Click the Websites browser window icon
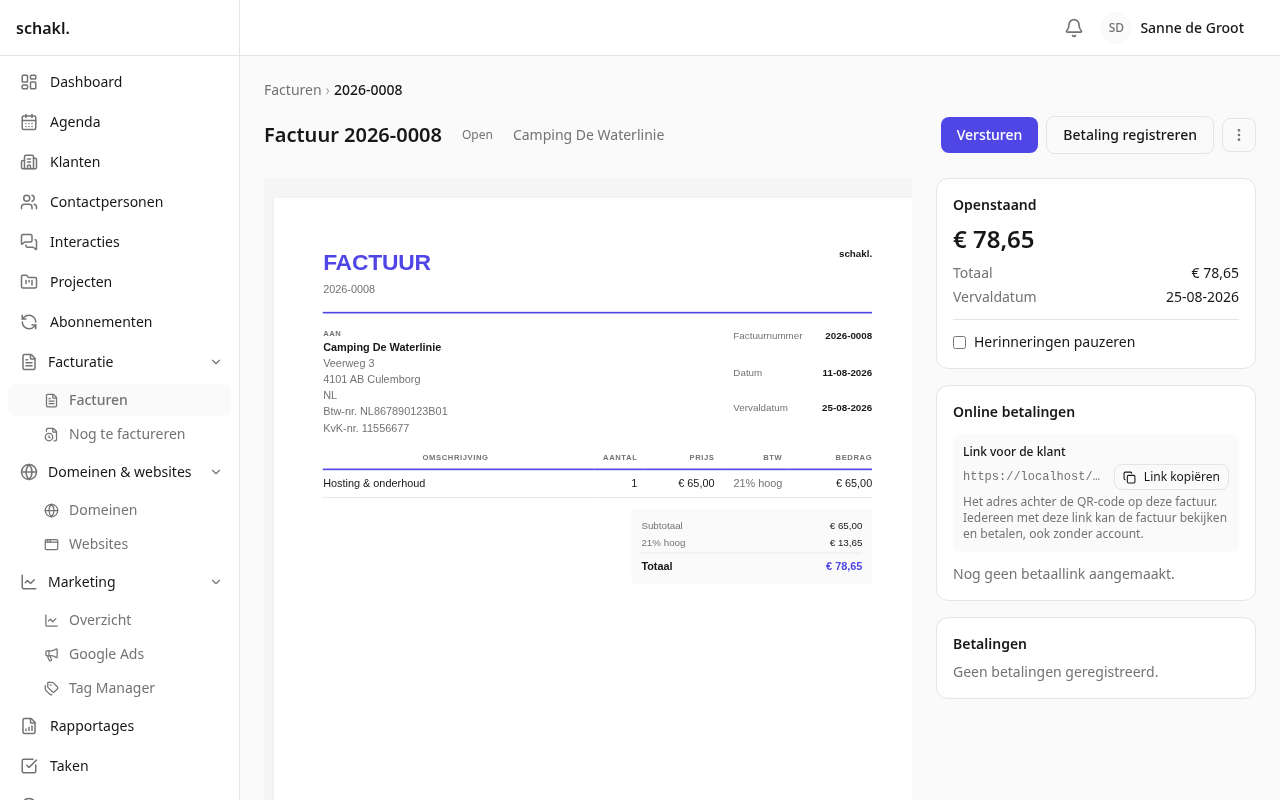 [x=51, y=544]
